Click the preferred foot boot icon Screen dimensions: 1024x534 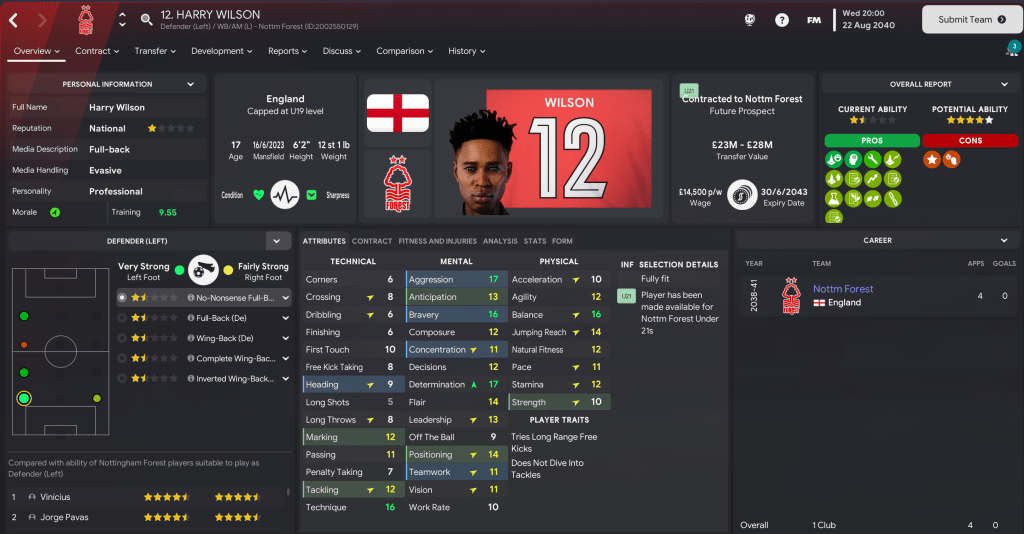click(203, 270)
